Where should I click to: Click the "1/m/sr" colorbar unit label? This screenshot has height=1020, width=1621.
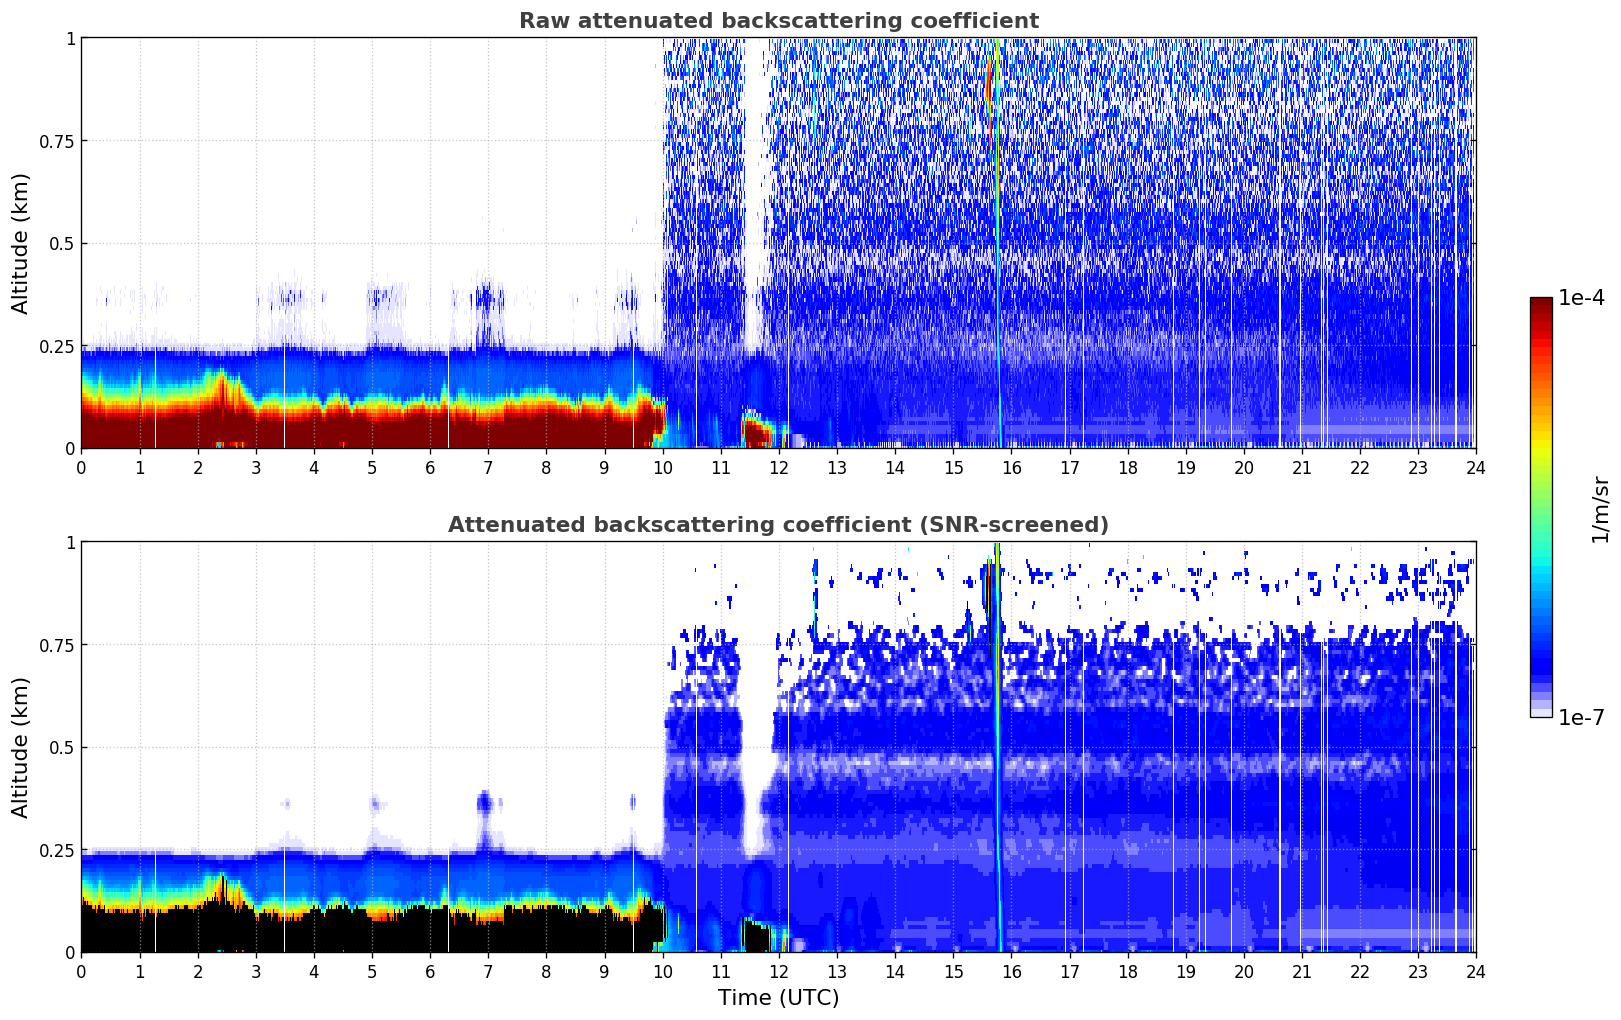1600,508
